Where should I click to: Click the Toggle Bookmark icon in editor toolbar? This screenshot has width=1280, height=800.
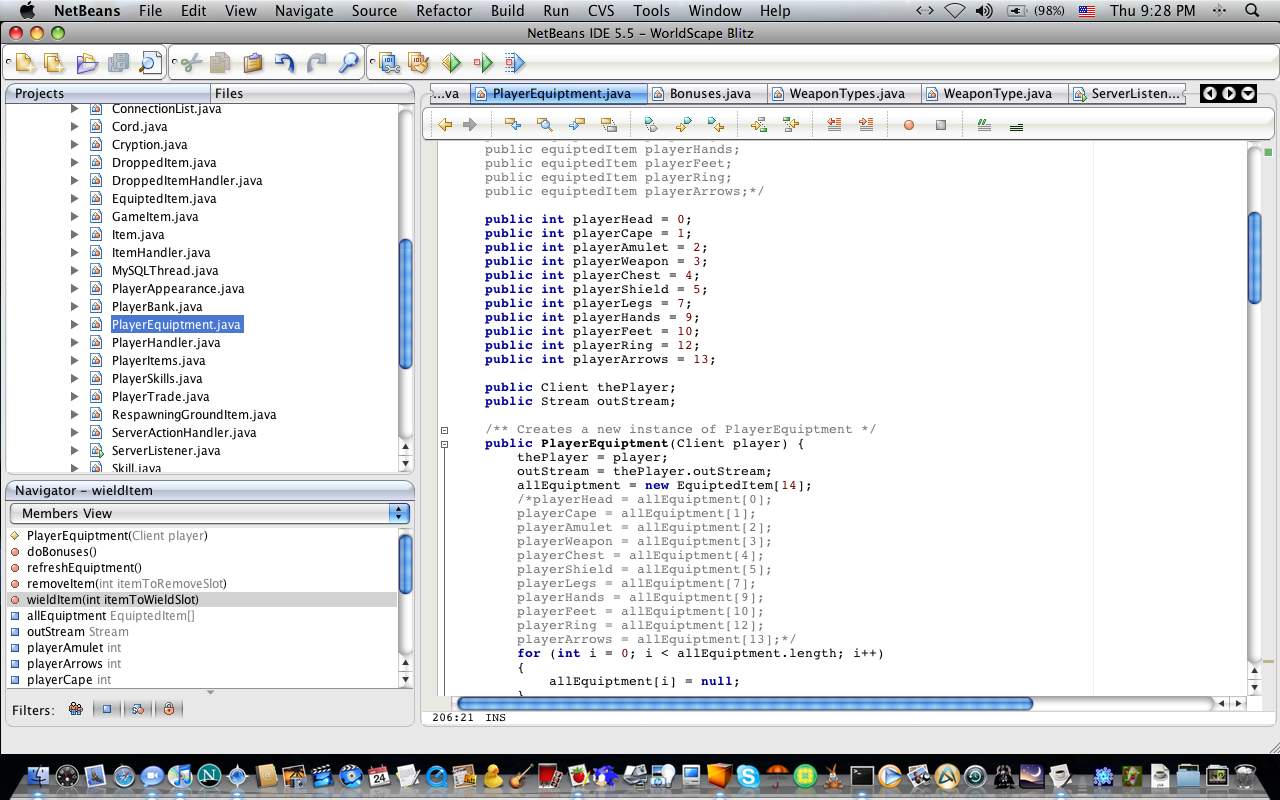click(651, 125)
